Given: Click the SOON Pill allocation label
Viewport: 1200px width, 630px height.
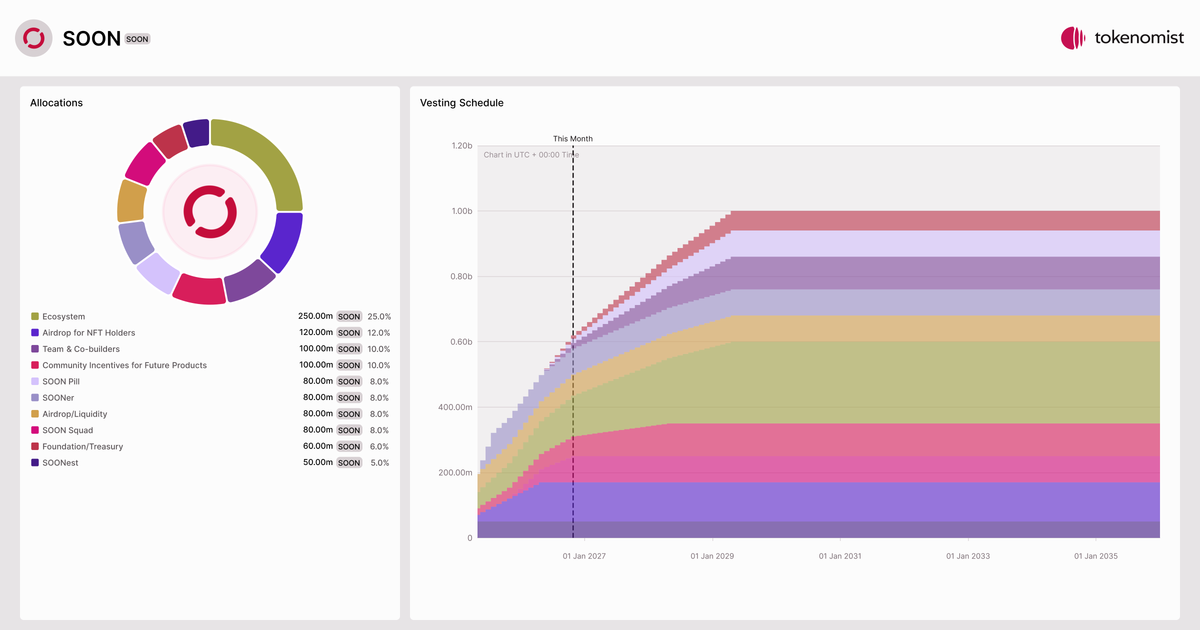Looking at the screenshot, I should [x=61, y=382].
